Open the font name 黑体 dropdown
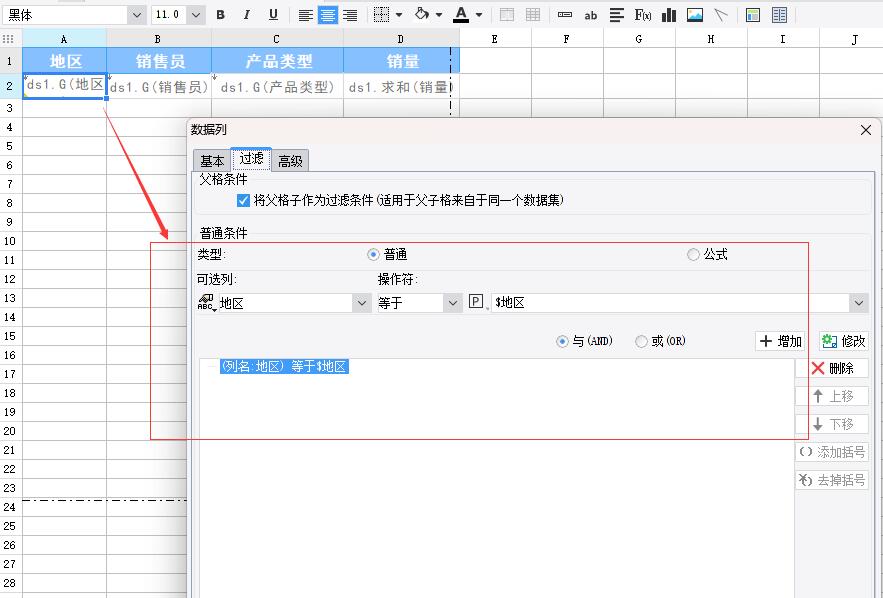This screenshot has width=883, height=598. point(136,15)
